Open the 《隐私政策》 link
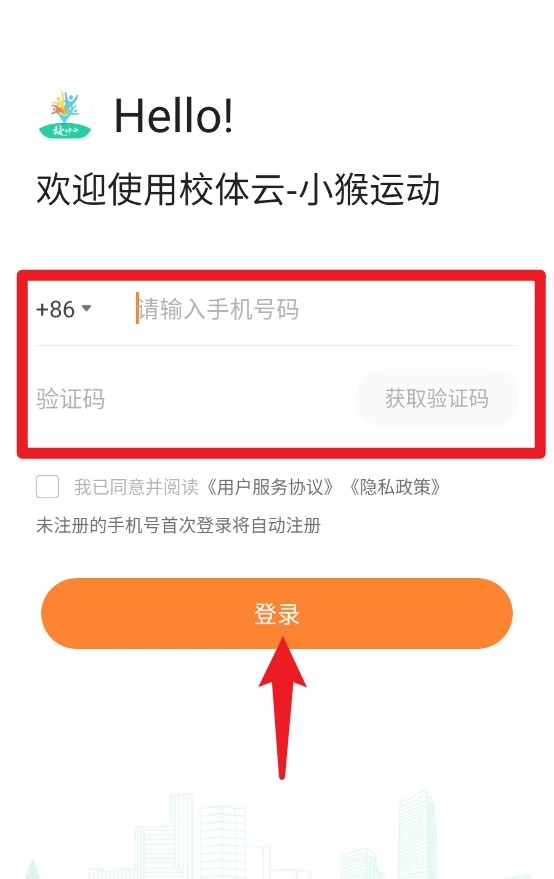Screen dimensions: 554x879 [395, 487]
